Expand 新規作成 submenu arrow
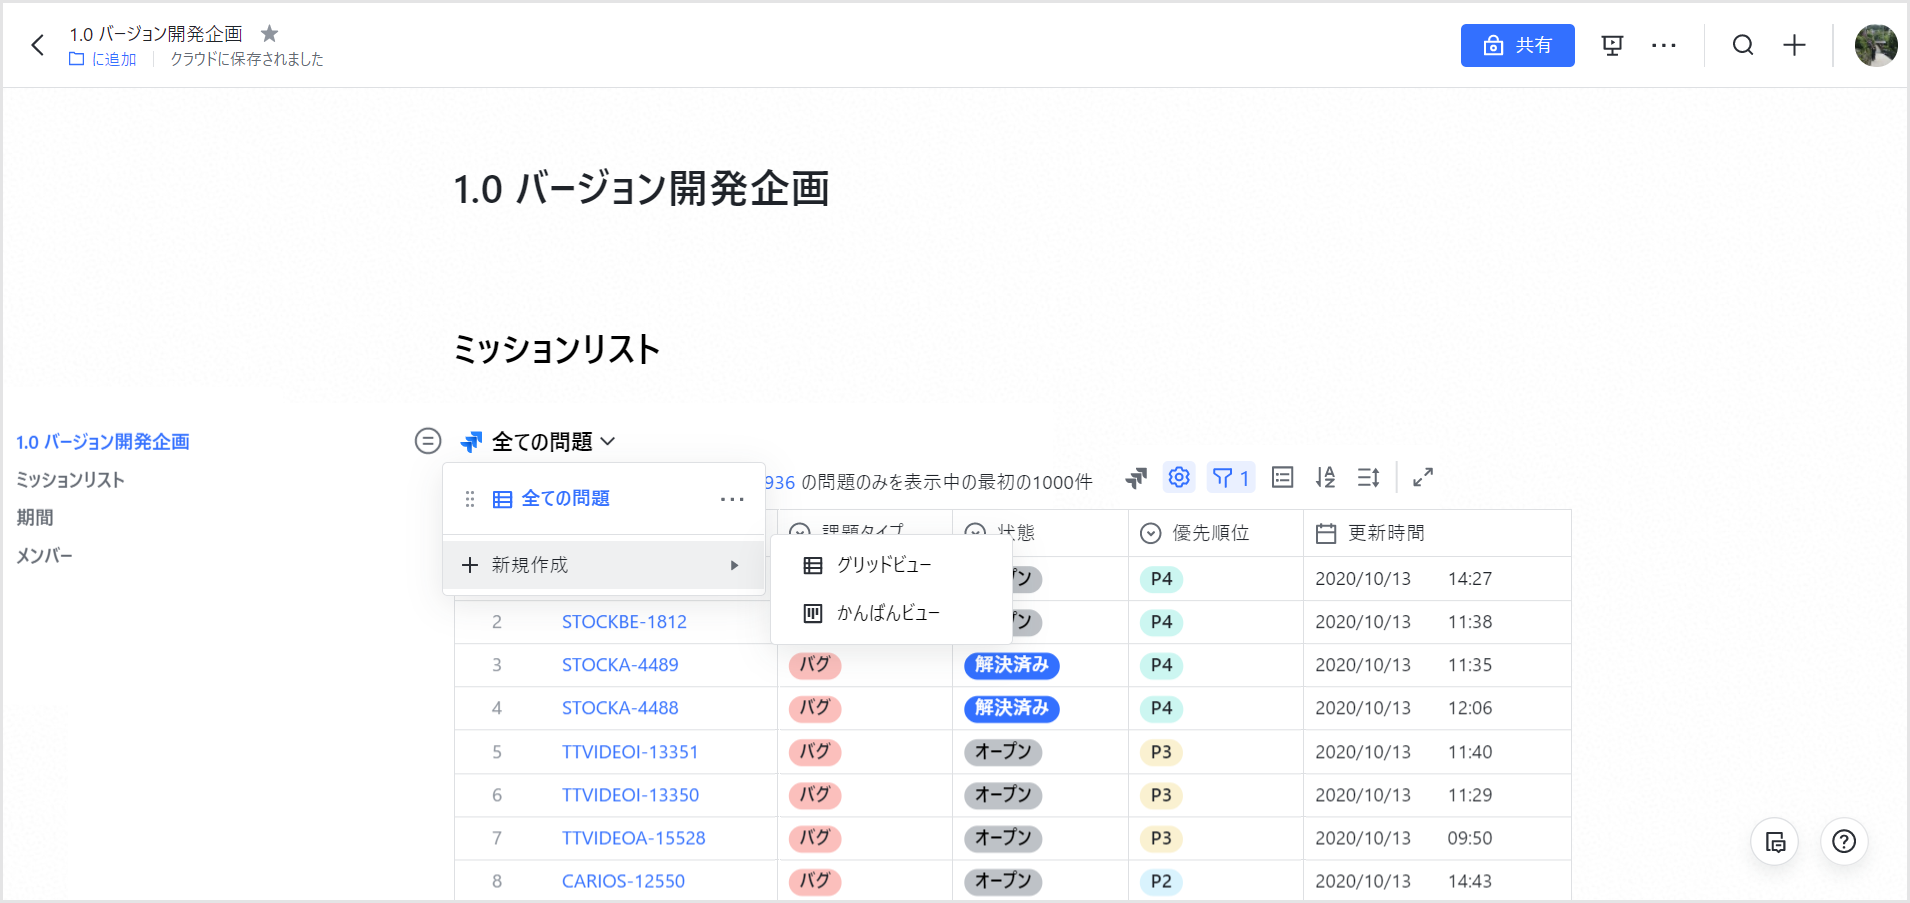The image size is (1910, 903). click(x=734, y=565)
